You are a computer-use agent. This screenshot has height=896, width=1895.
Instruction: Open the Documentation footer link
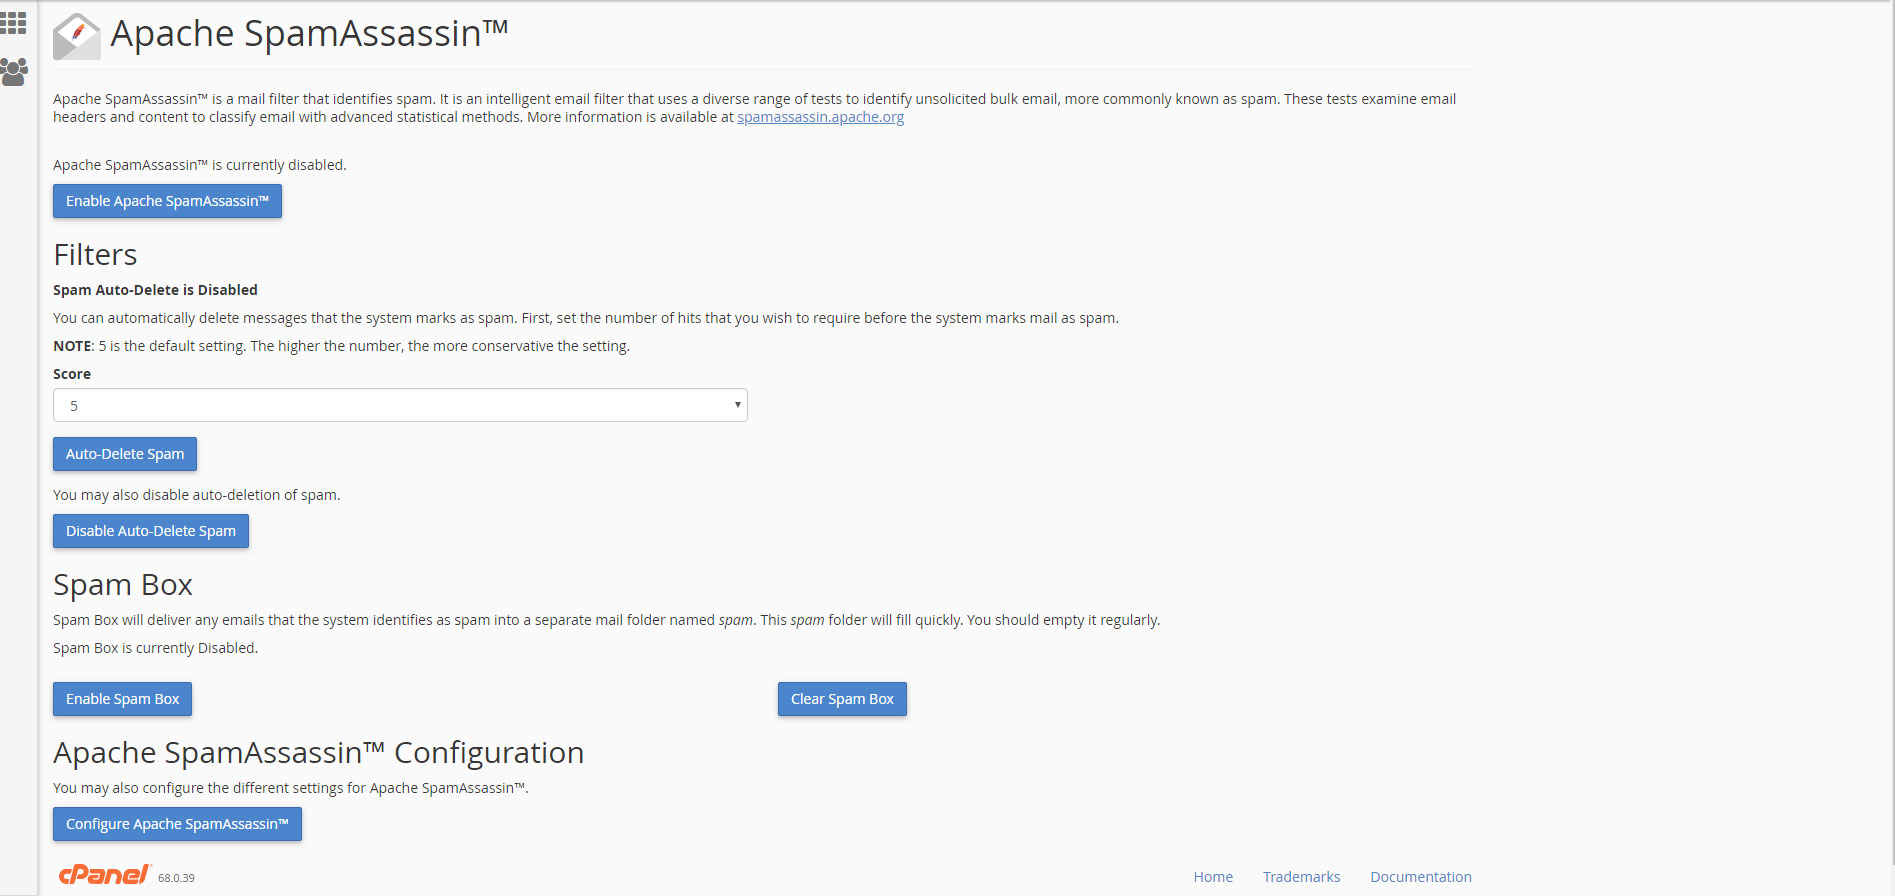(x=1420, y=877)
